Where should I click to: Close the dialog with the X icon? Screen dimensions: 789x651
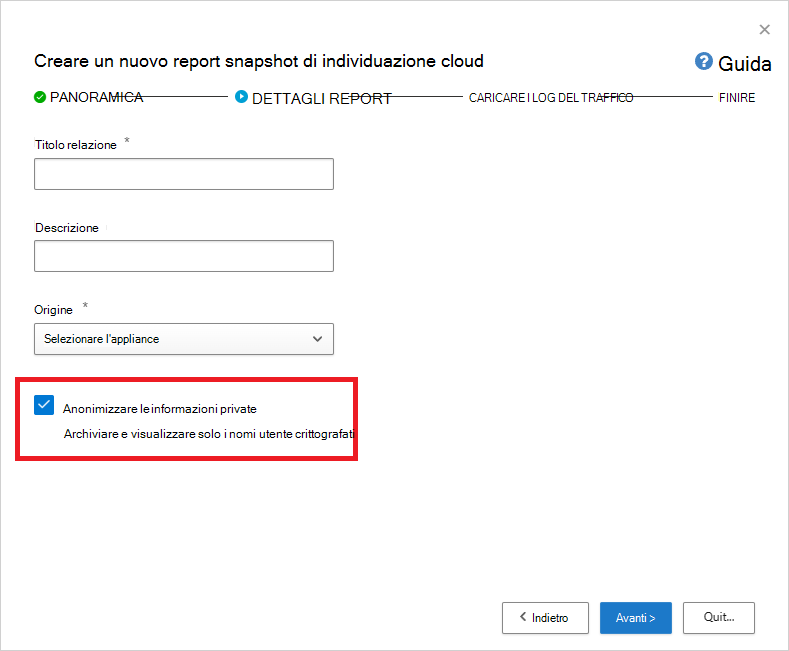tap(764, 30)
